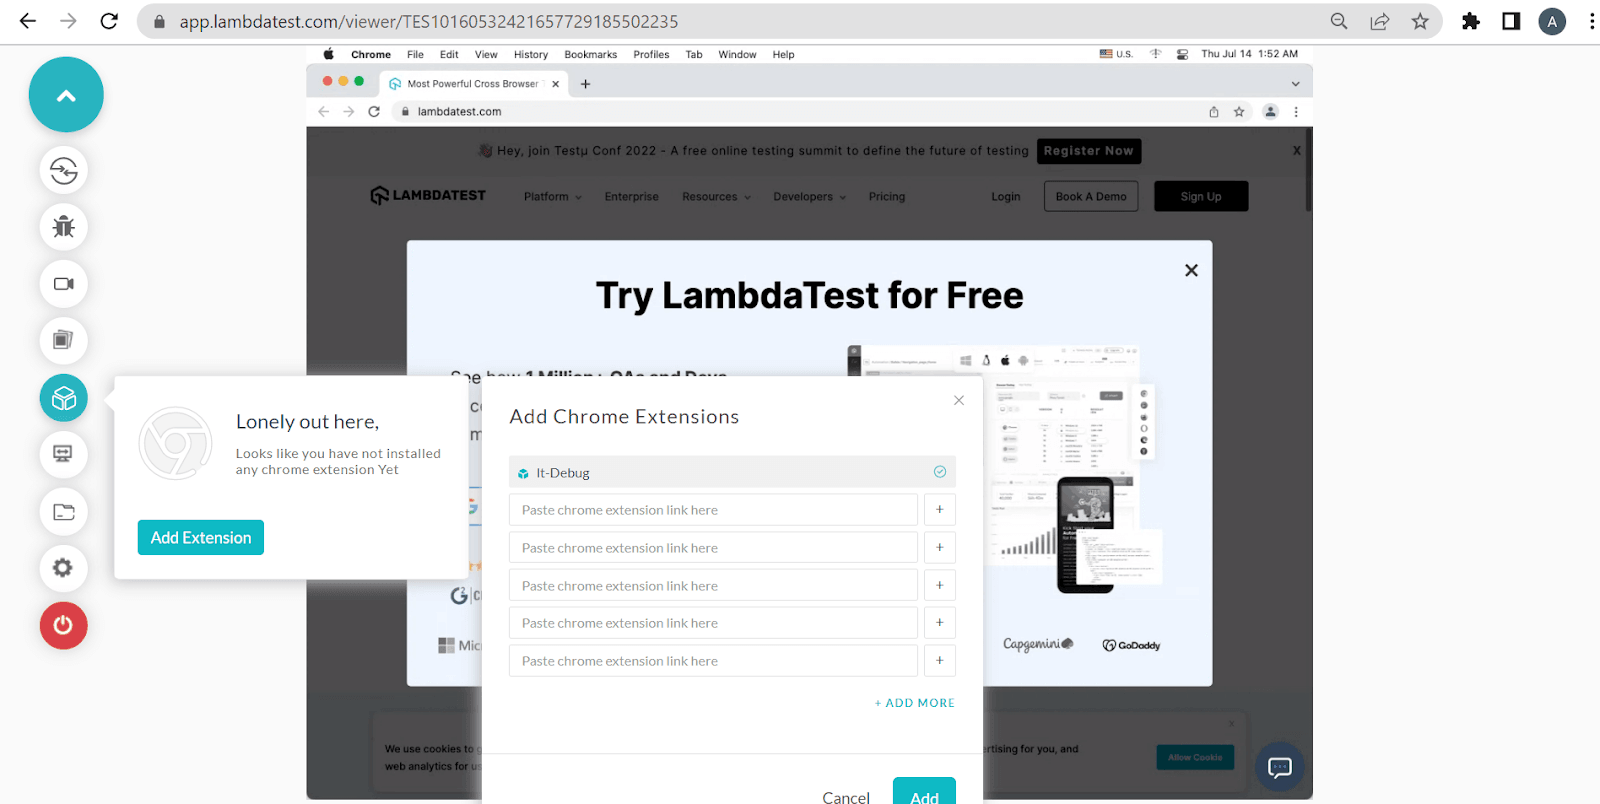Click plus button beside fourth link field
The width and height of the screenshot is (1600, 804).
tap(940, 623)
